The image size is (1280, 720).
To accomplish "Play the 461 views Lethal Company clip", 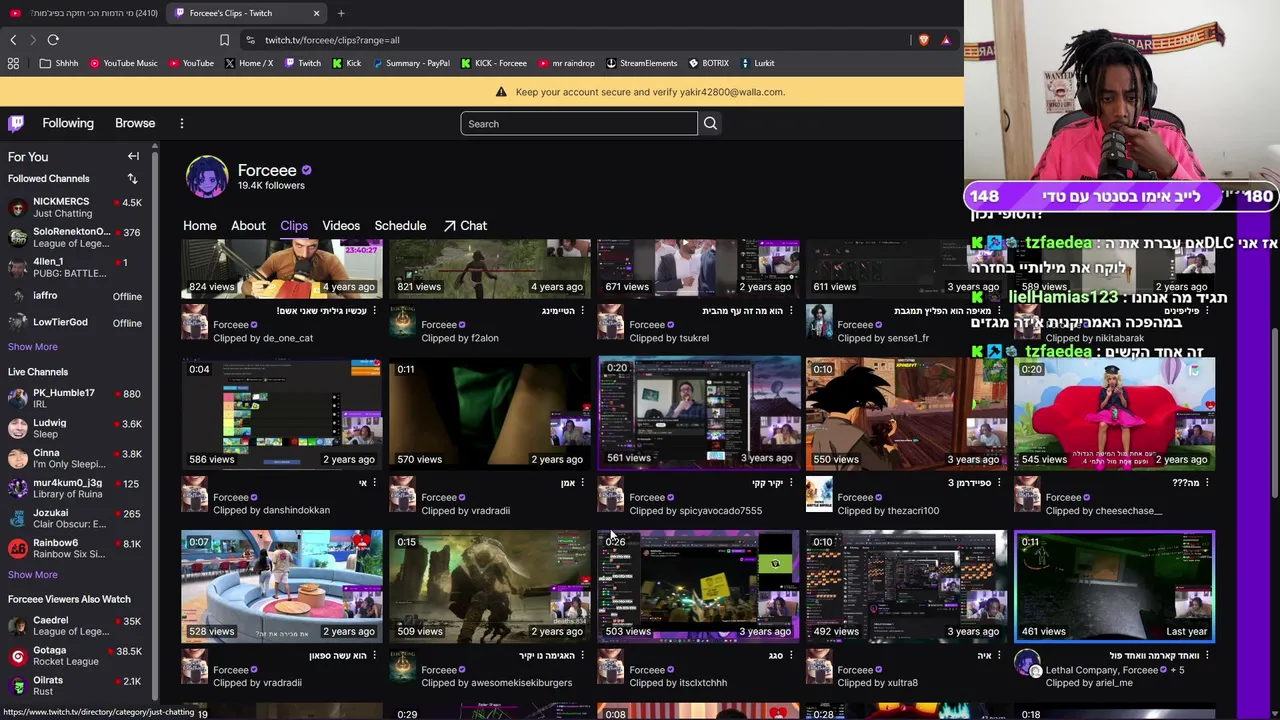I will (1114, 586).
